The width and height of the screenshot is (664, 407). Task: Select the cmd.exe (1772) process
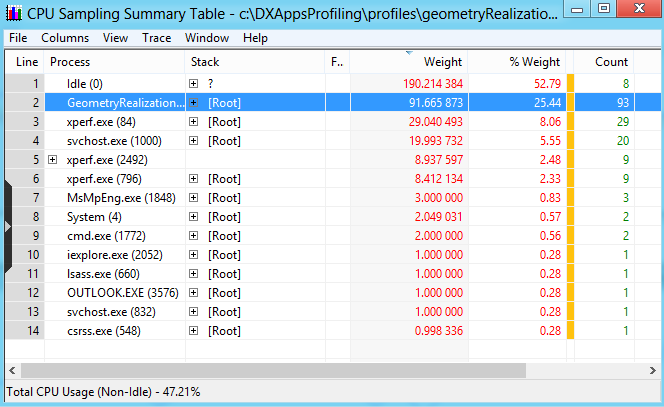[x=106, y=236]
